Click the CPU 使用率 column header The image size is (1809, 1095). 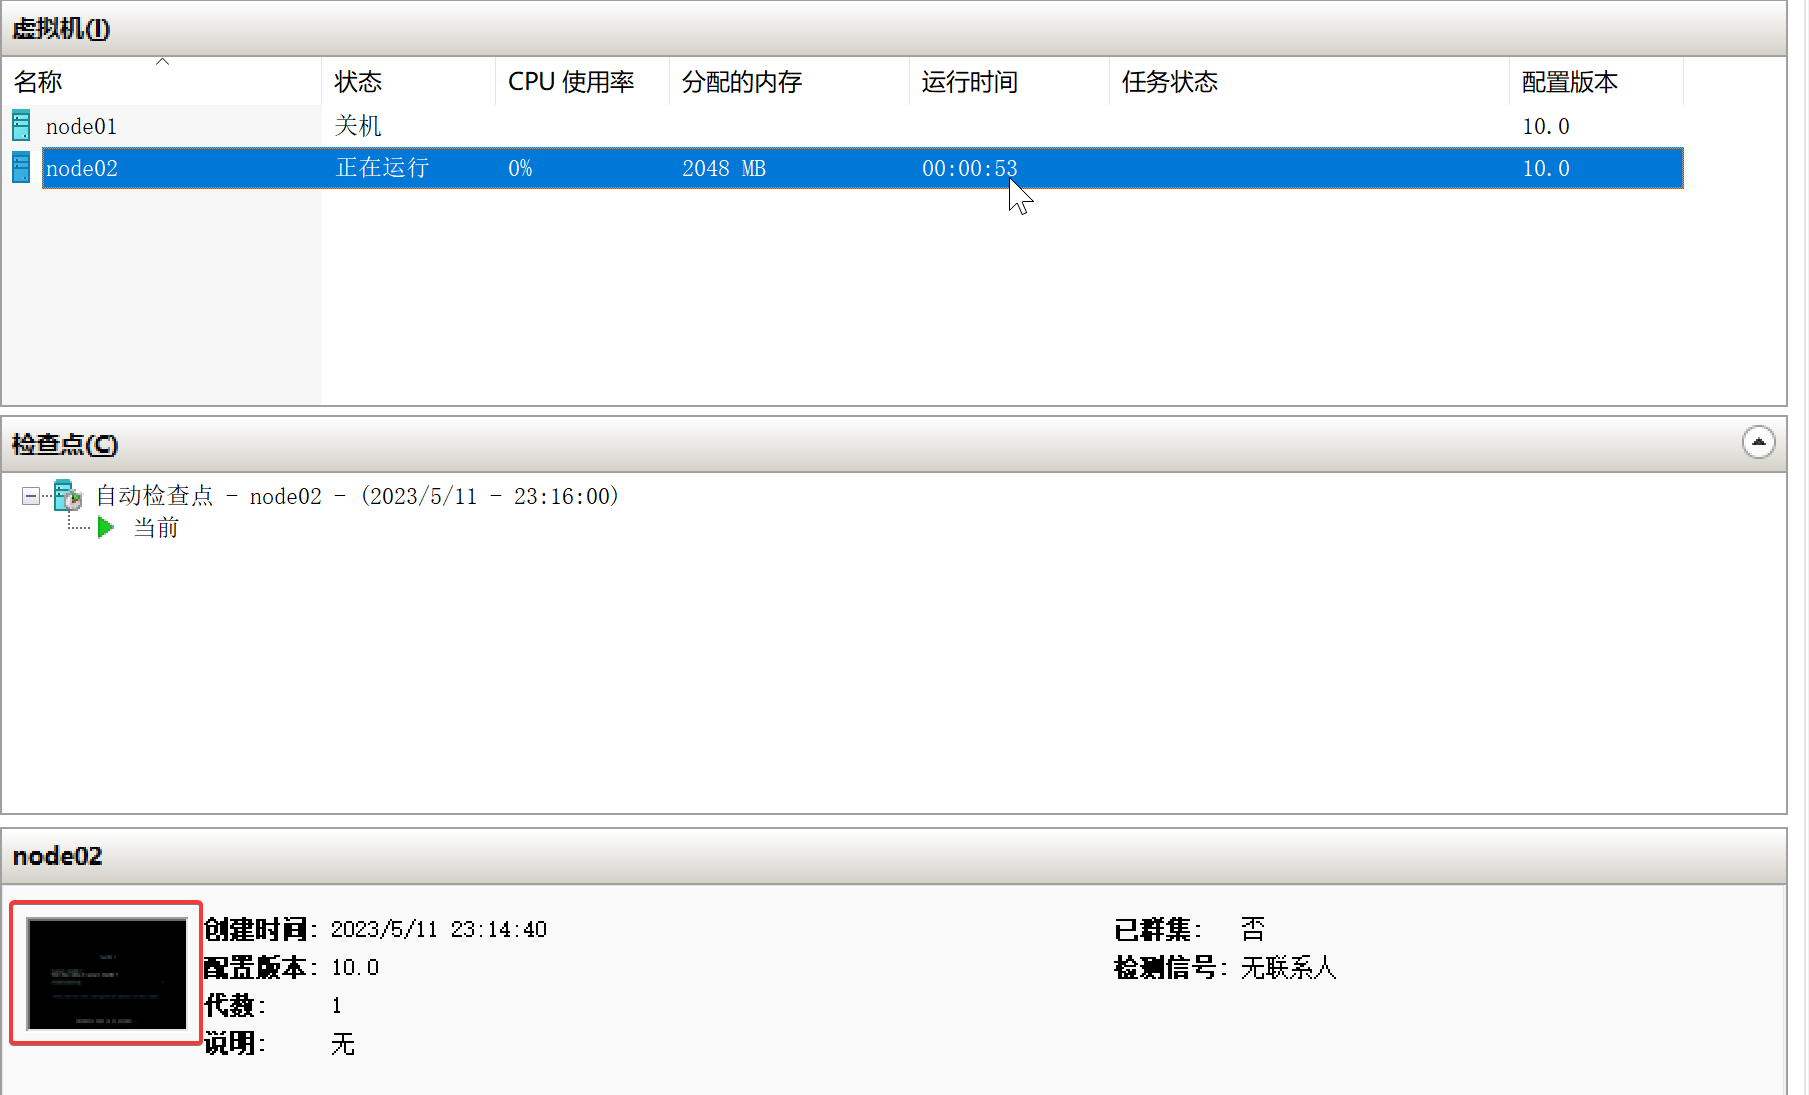pos(570,81)
